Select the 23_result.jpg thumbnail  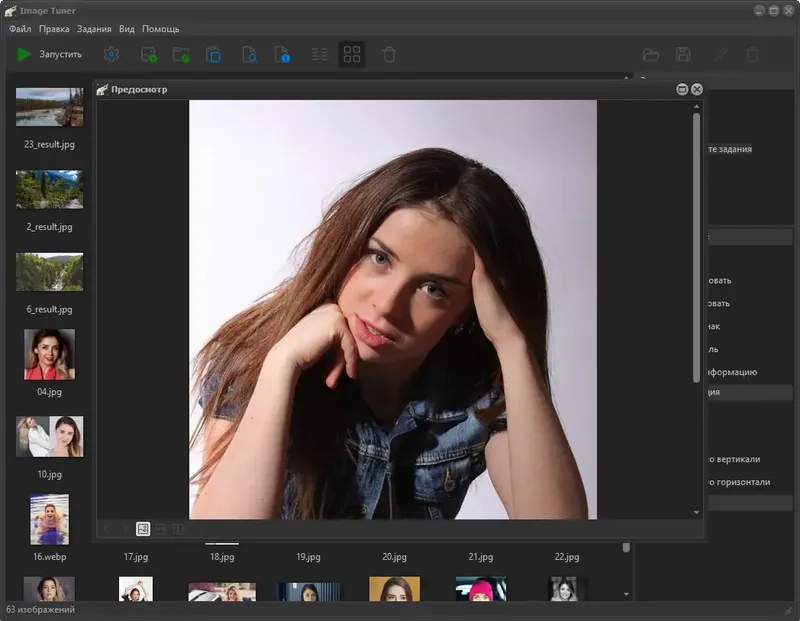49,107
